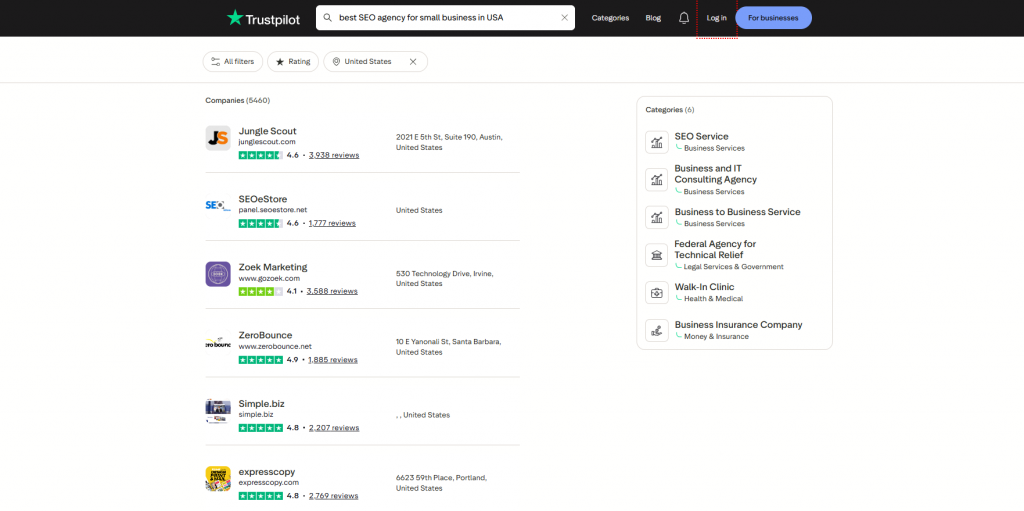Open the ZeroBounce company name
The width and height of the screenshot is (1024, 511).
(x=265, y=335)
